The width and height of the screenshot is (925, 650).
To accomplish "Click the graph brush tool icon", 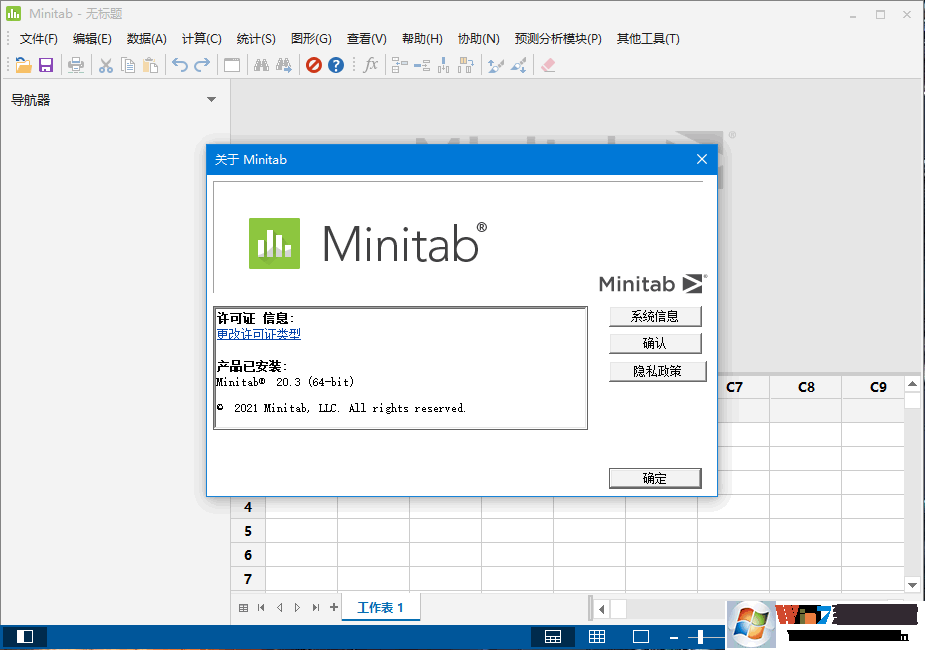I will 496,65.
